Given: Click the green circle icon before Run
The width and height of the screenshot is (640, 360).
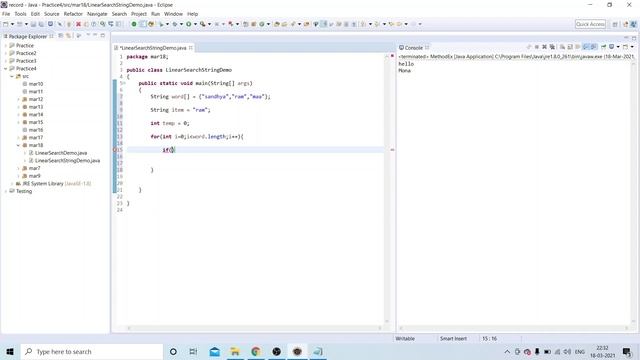Looking at the screenshot, I should pos(134,24).
